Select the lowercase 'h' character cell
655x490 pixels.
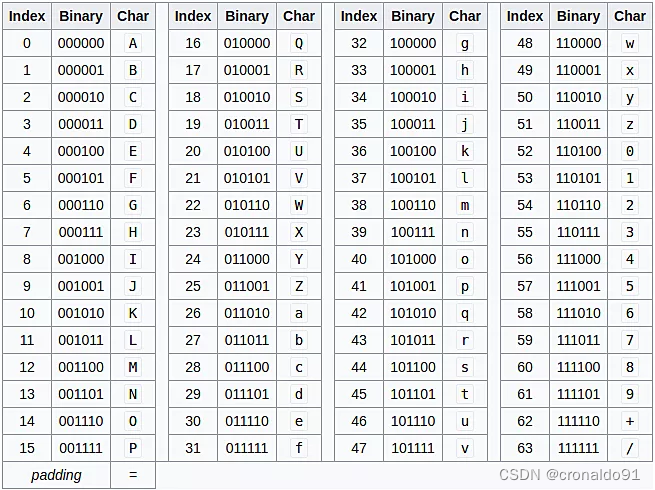pos(465,70)
